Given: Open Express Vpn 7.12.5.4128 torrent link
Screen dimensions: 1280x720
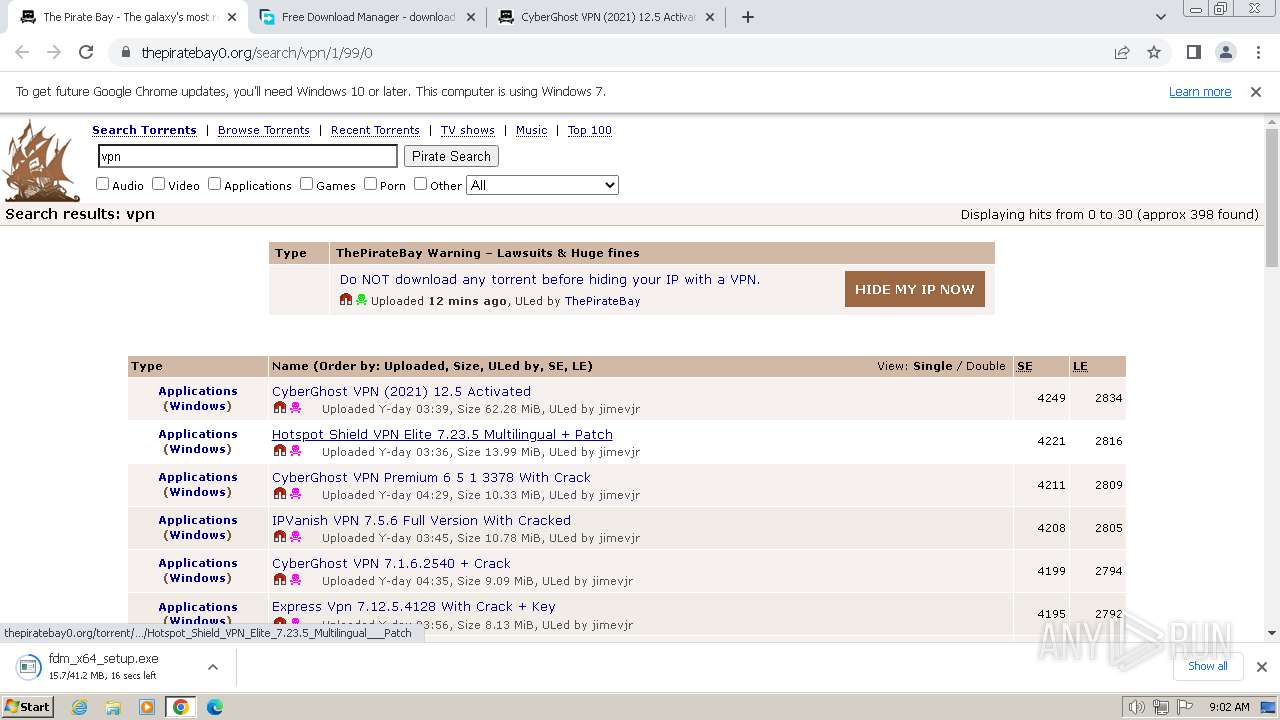Looking at the screenshot, I should pos(414,606).
